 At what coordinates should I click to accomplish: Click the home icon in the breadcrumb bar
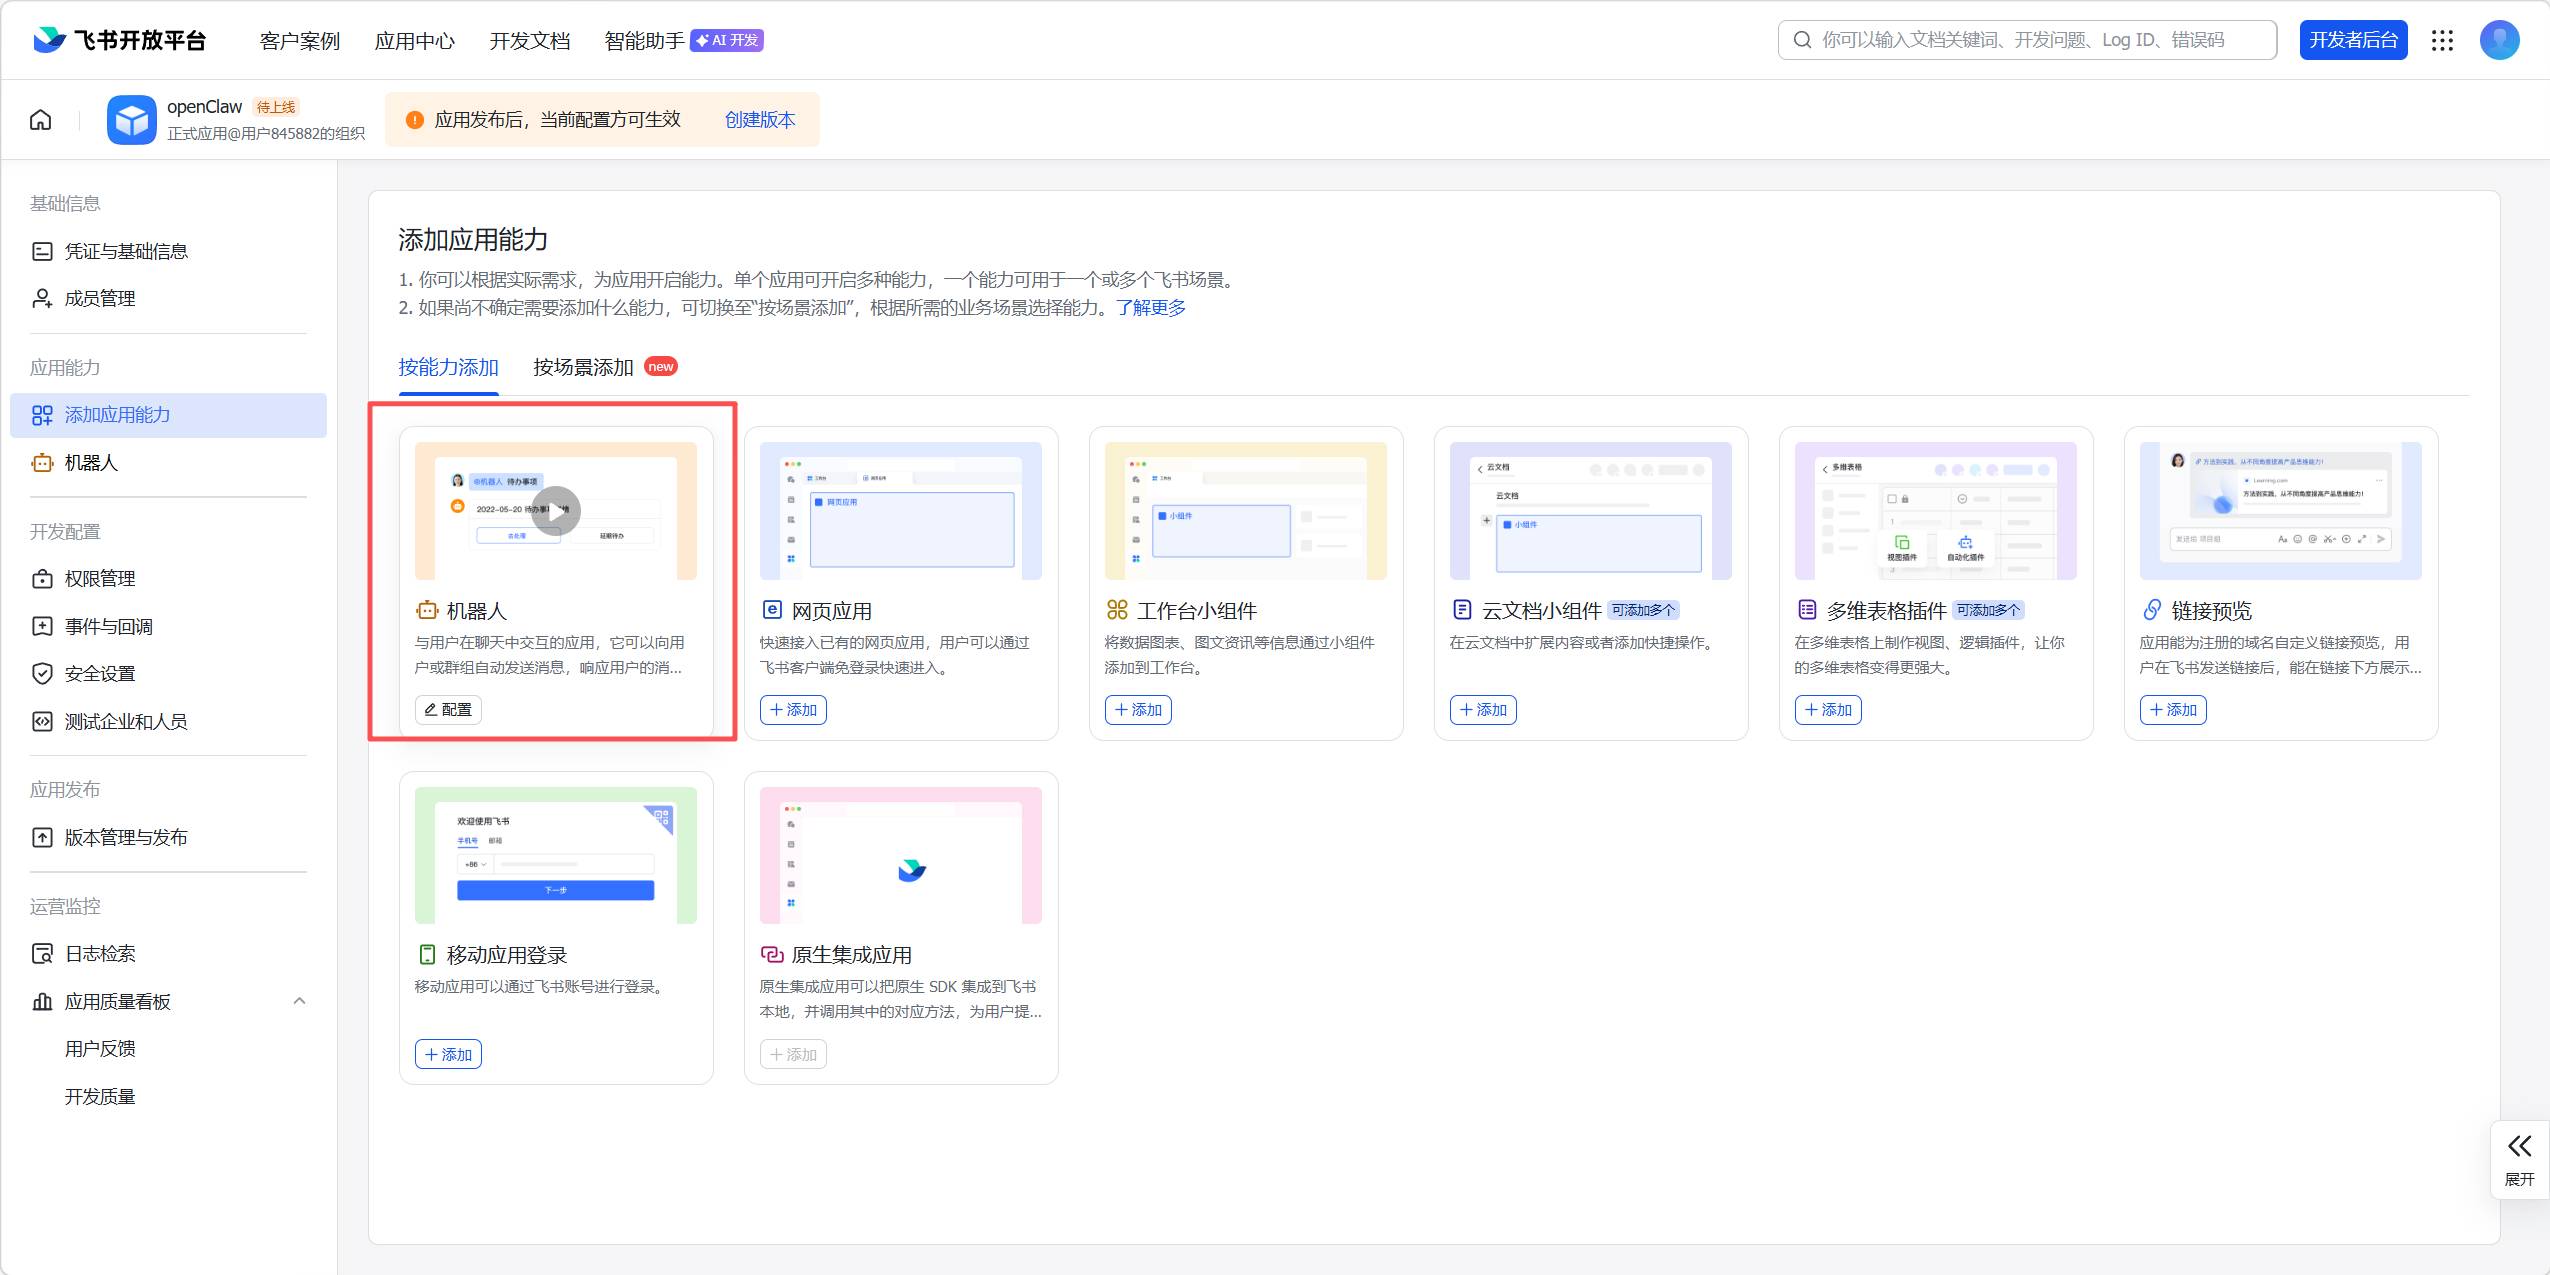[41, 120]
